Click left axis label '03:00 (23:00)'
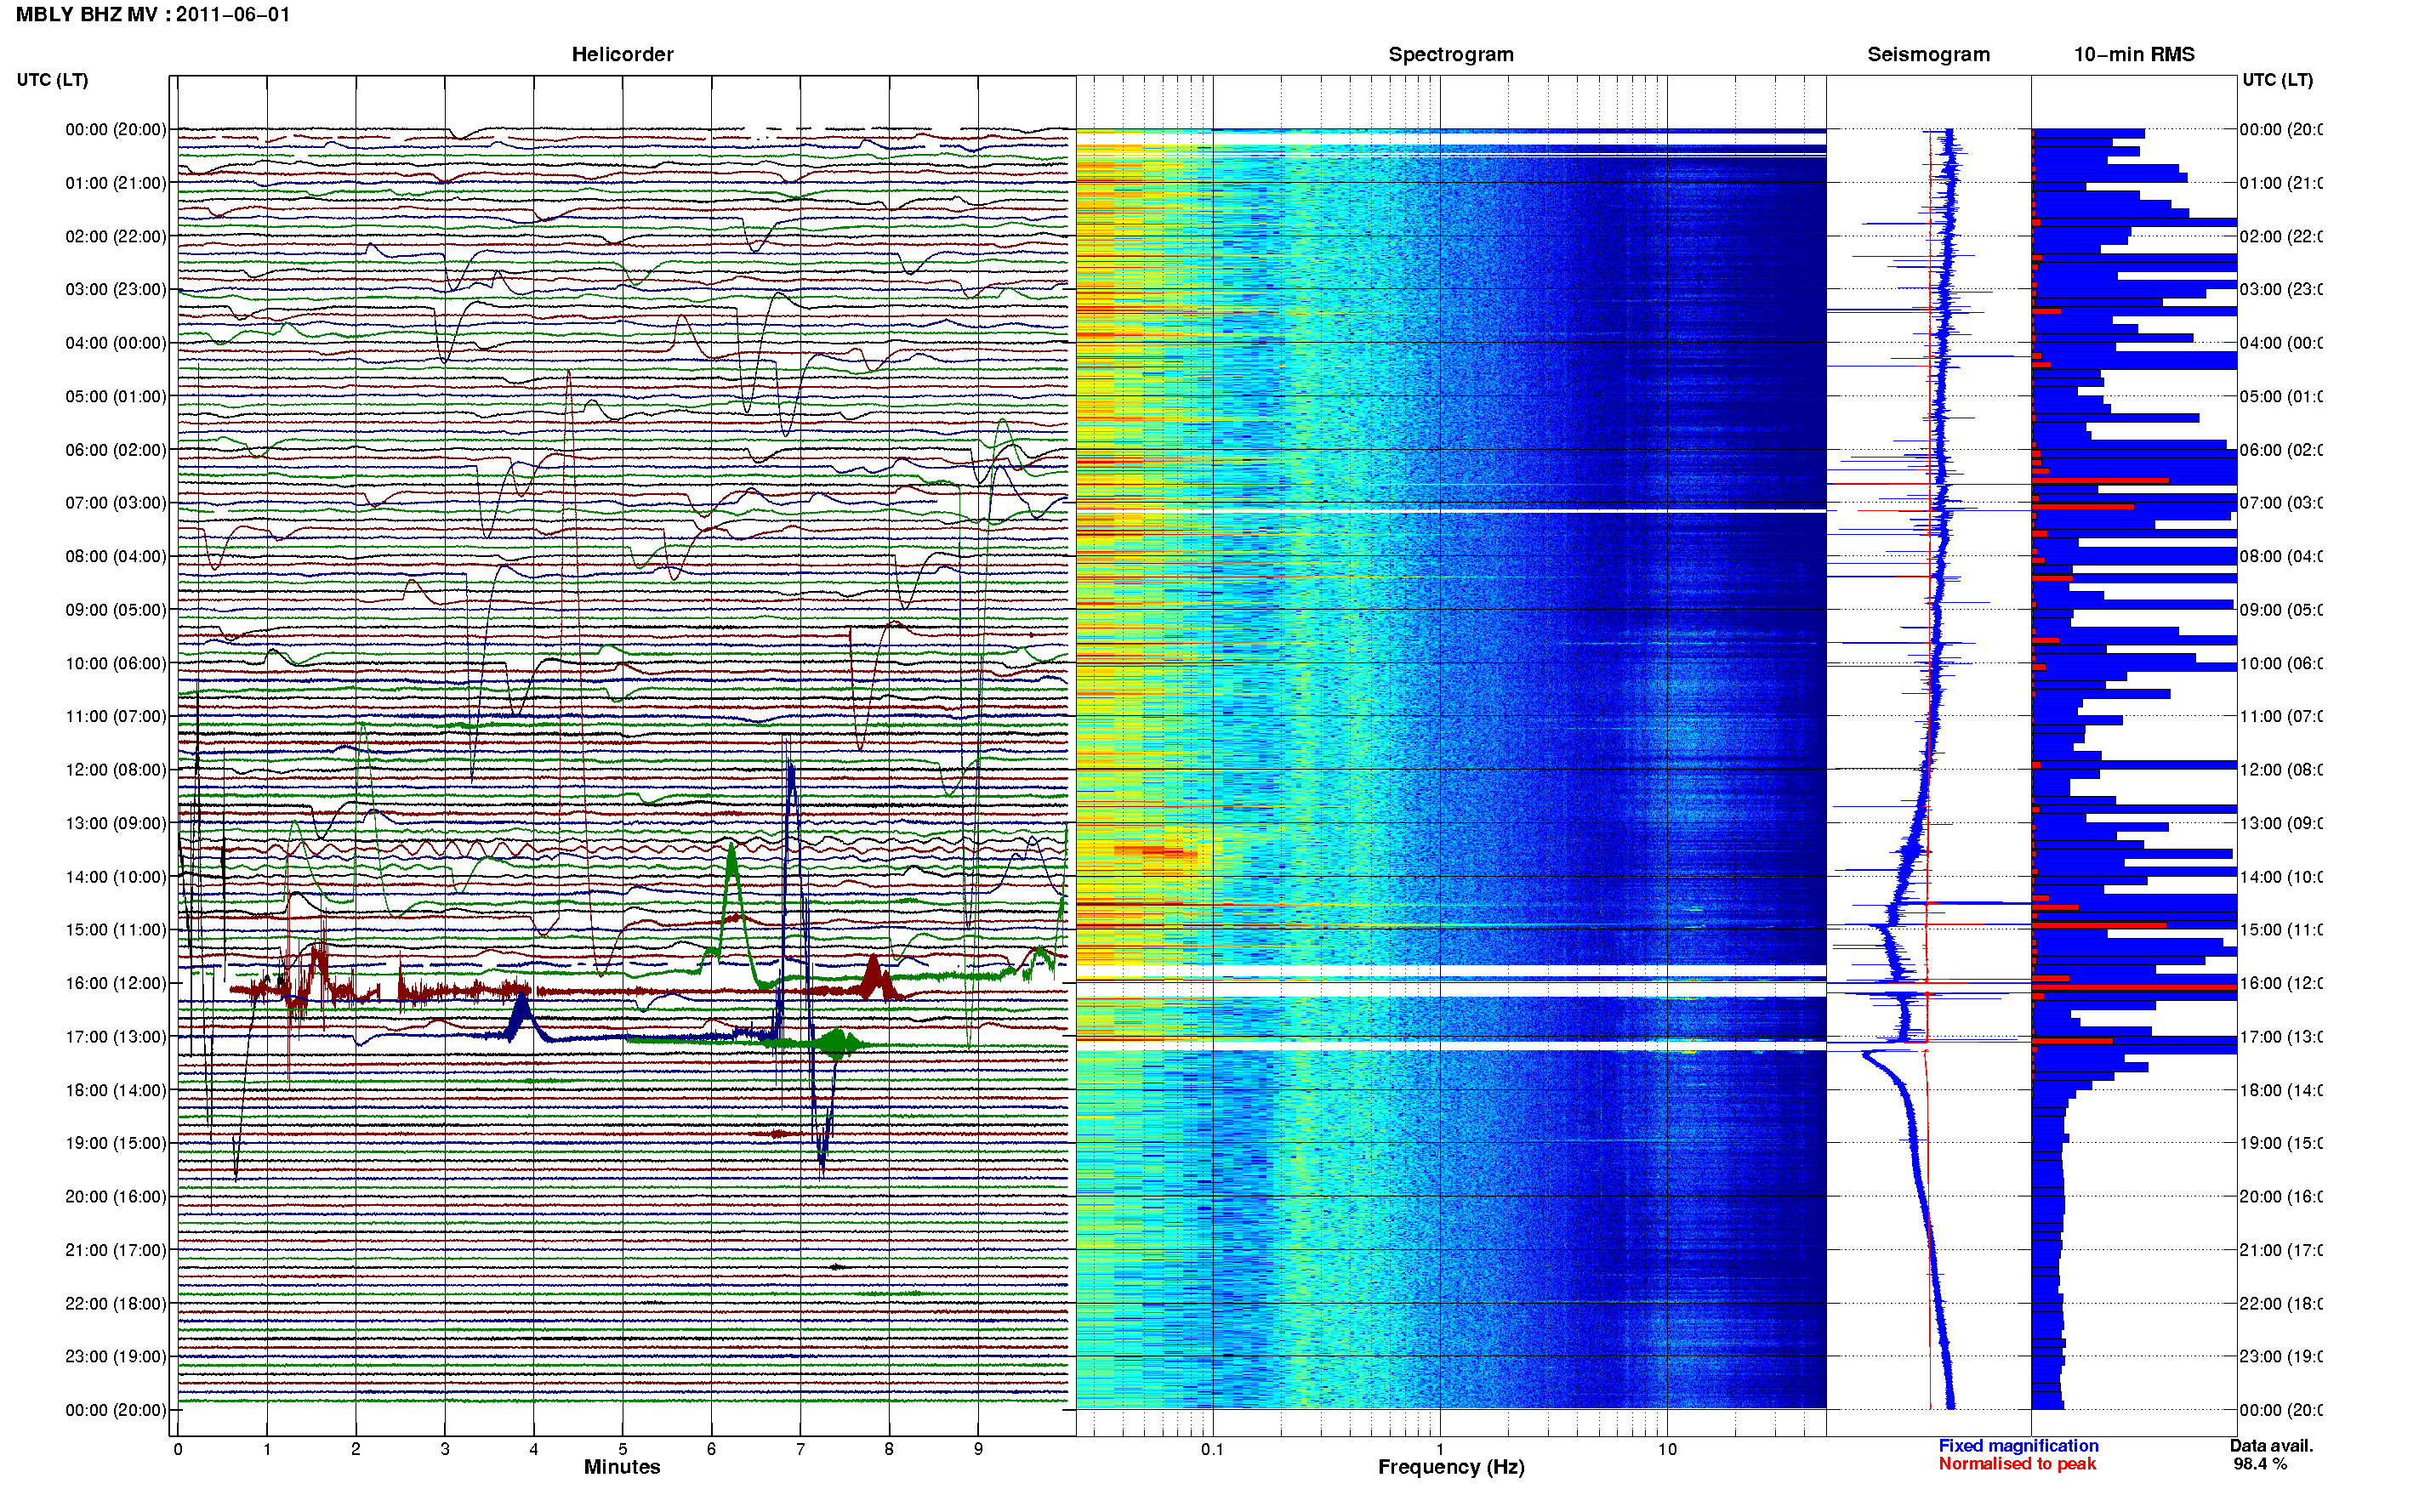The image size is (2419, 1512). tap(116, 289)
